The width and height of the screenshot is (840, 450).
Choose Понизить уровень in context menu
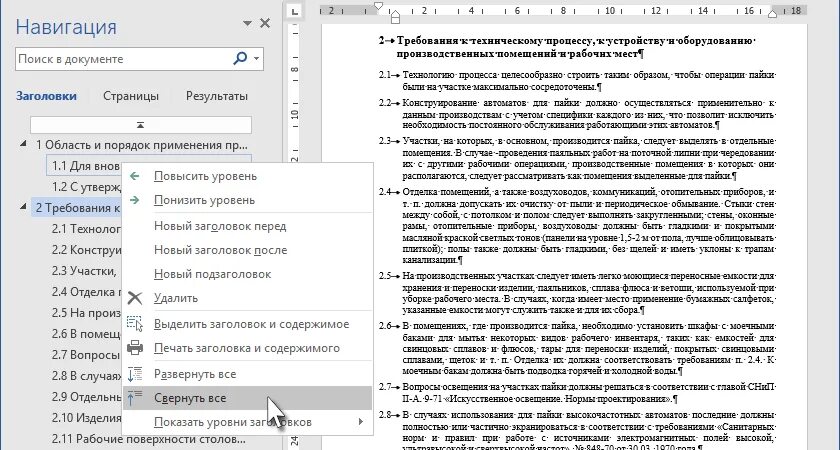[248, 200]
